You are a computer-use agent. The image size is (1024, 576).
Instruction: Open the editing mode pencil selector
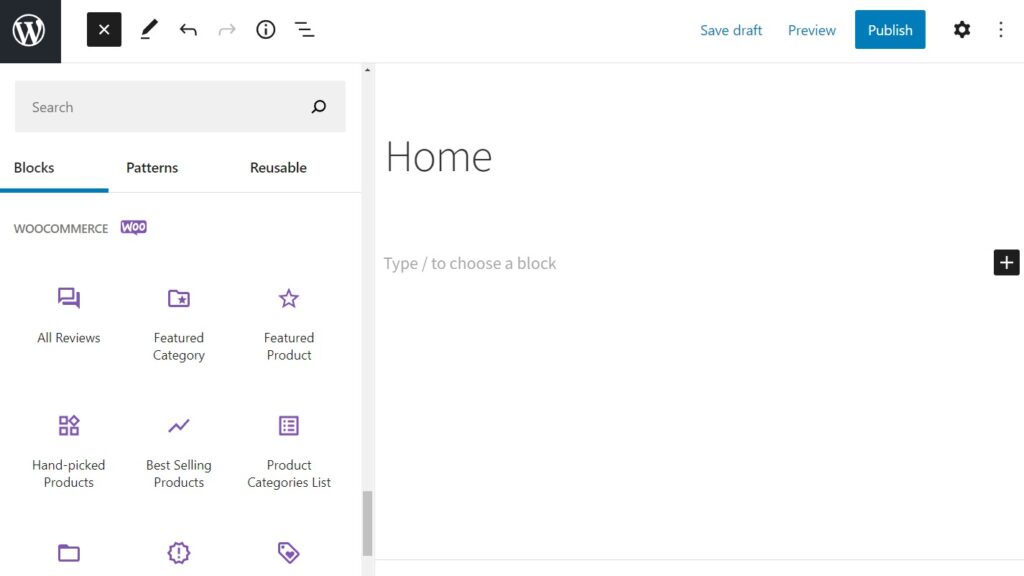point(148,29)
